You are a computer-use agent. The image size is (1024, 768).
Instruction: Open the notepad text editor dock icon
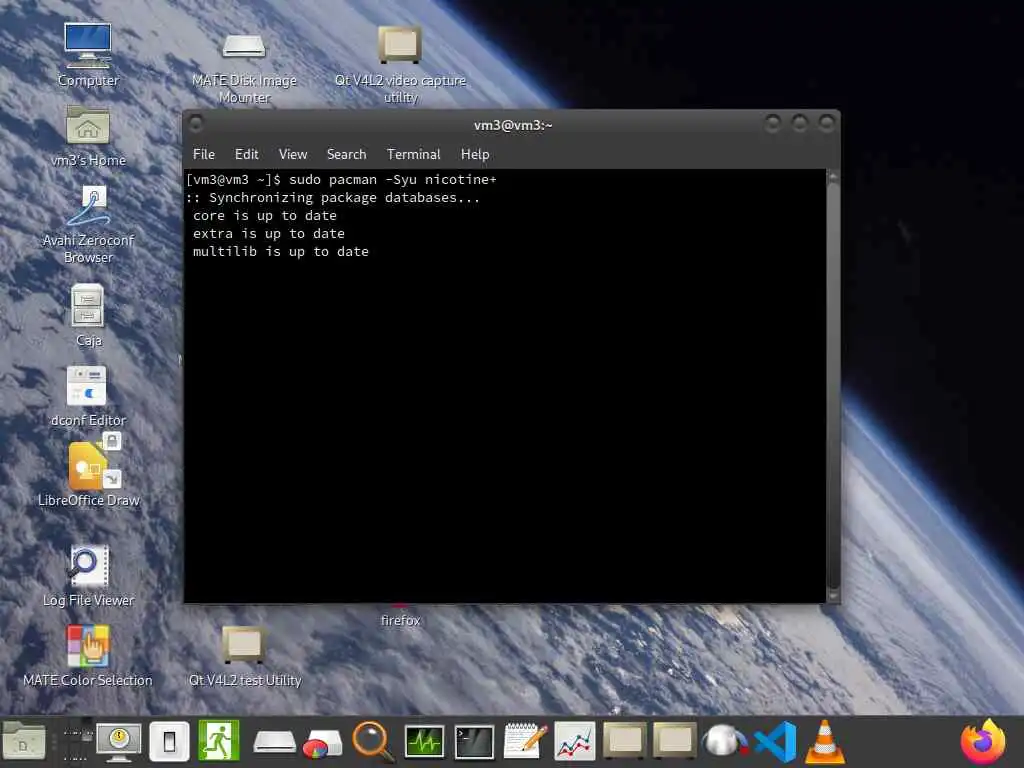(x=525, y=741)
